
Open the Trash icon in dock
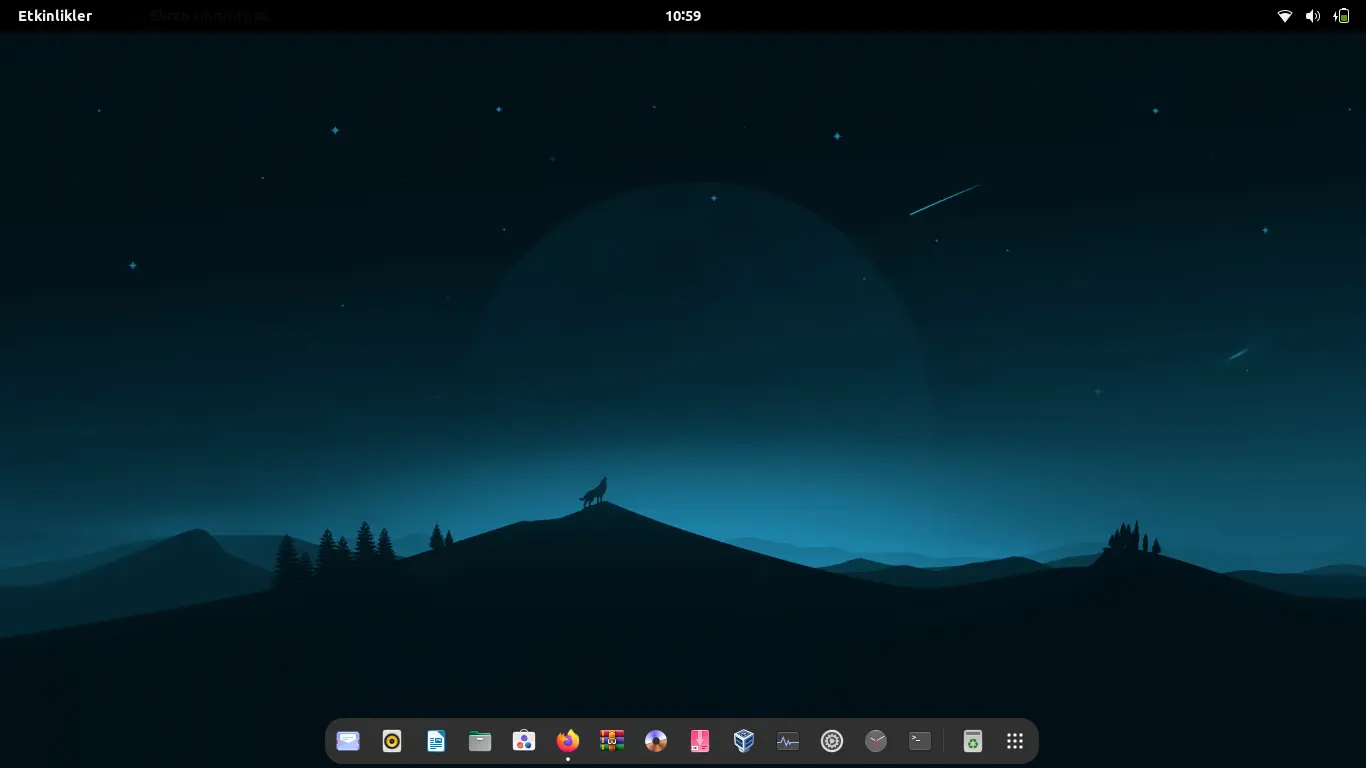tap(972, 741)
